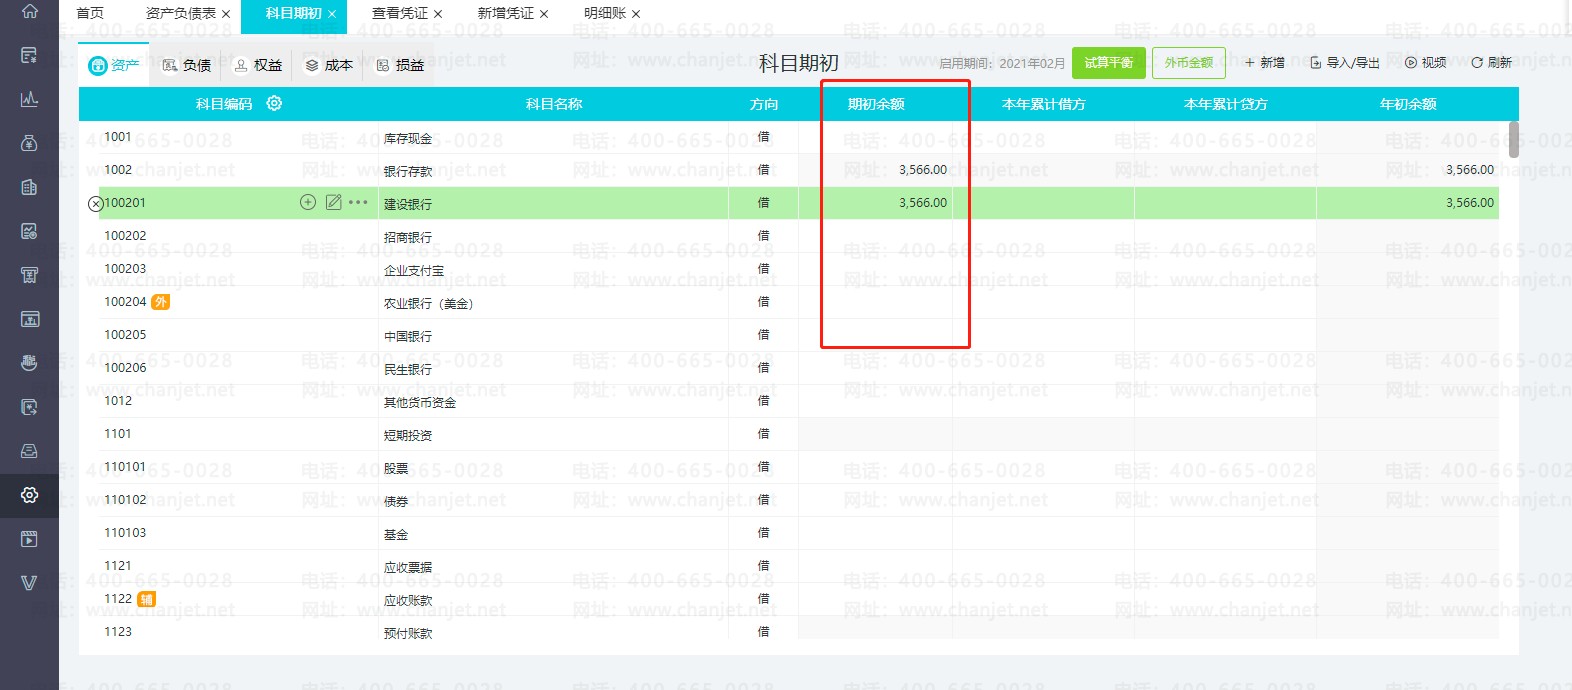
Task: Close the 查看凭证 tab
Action: [x=438, y=14]
